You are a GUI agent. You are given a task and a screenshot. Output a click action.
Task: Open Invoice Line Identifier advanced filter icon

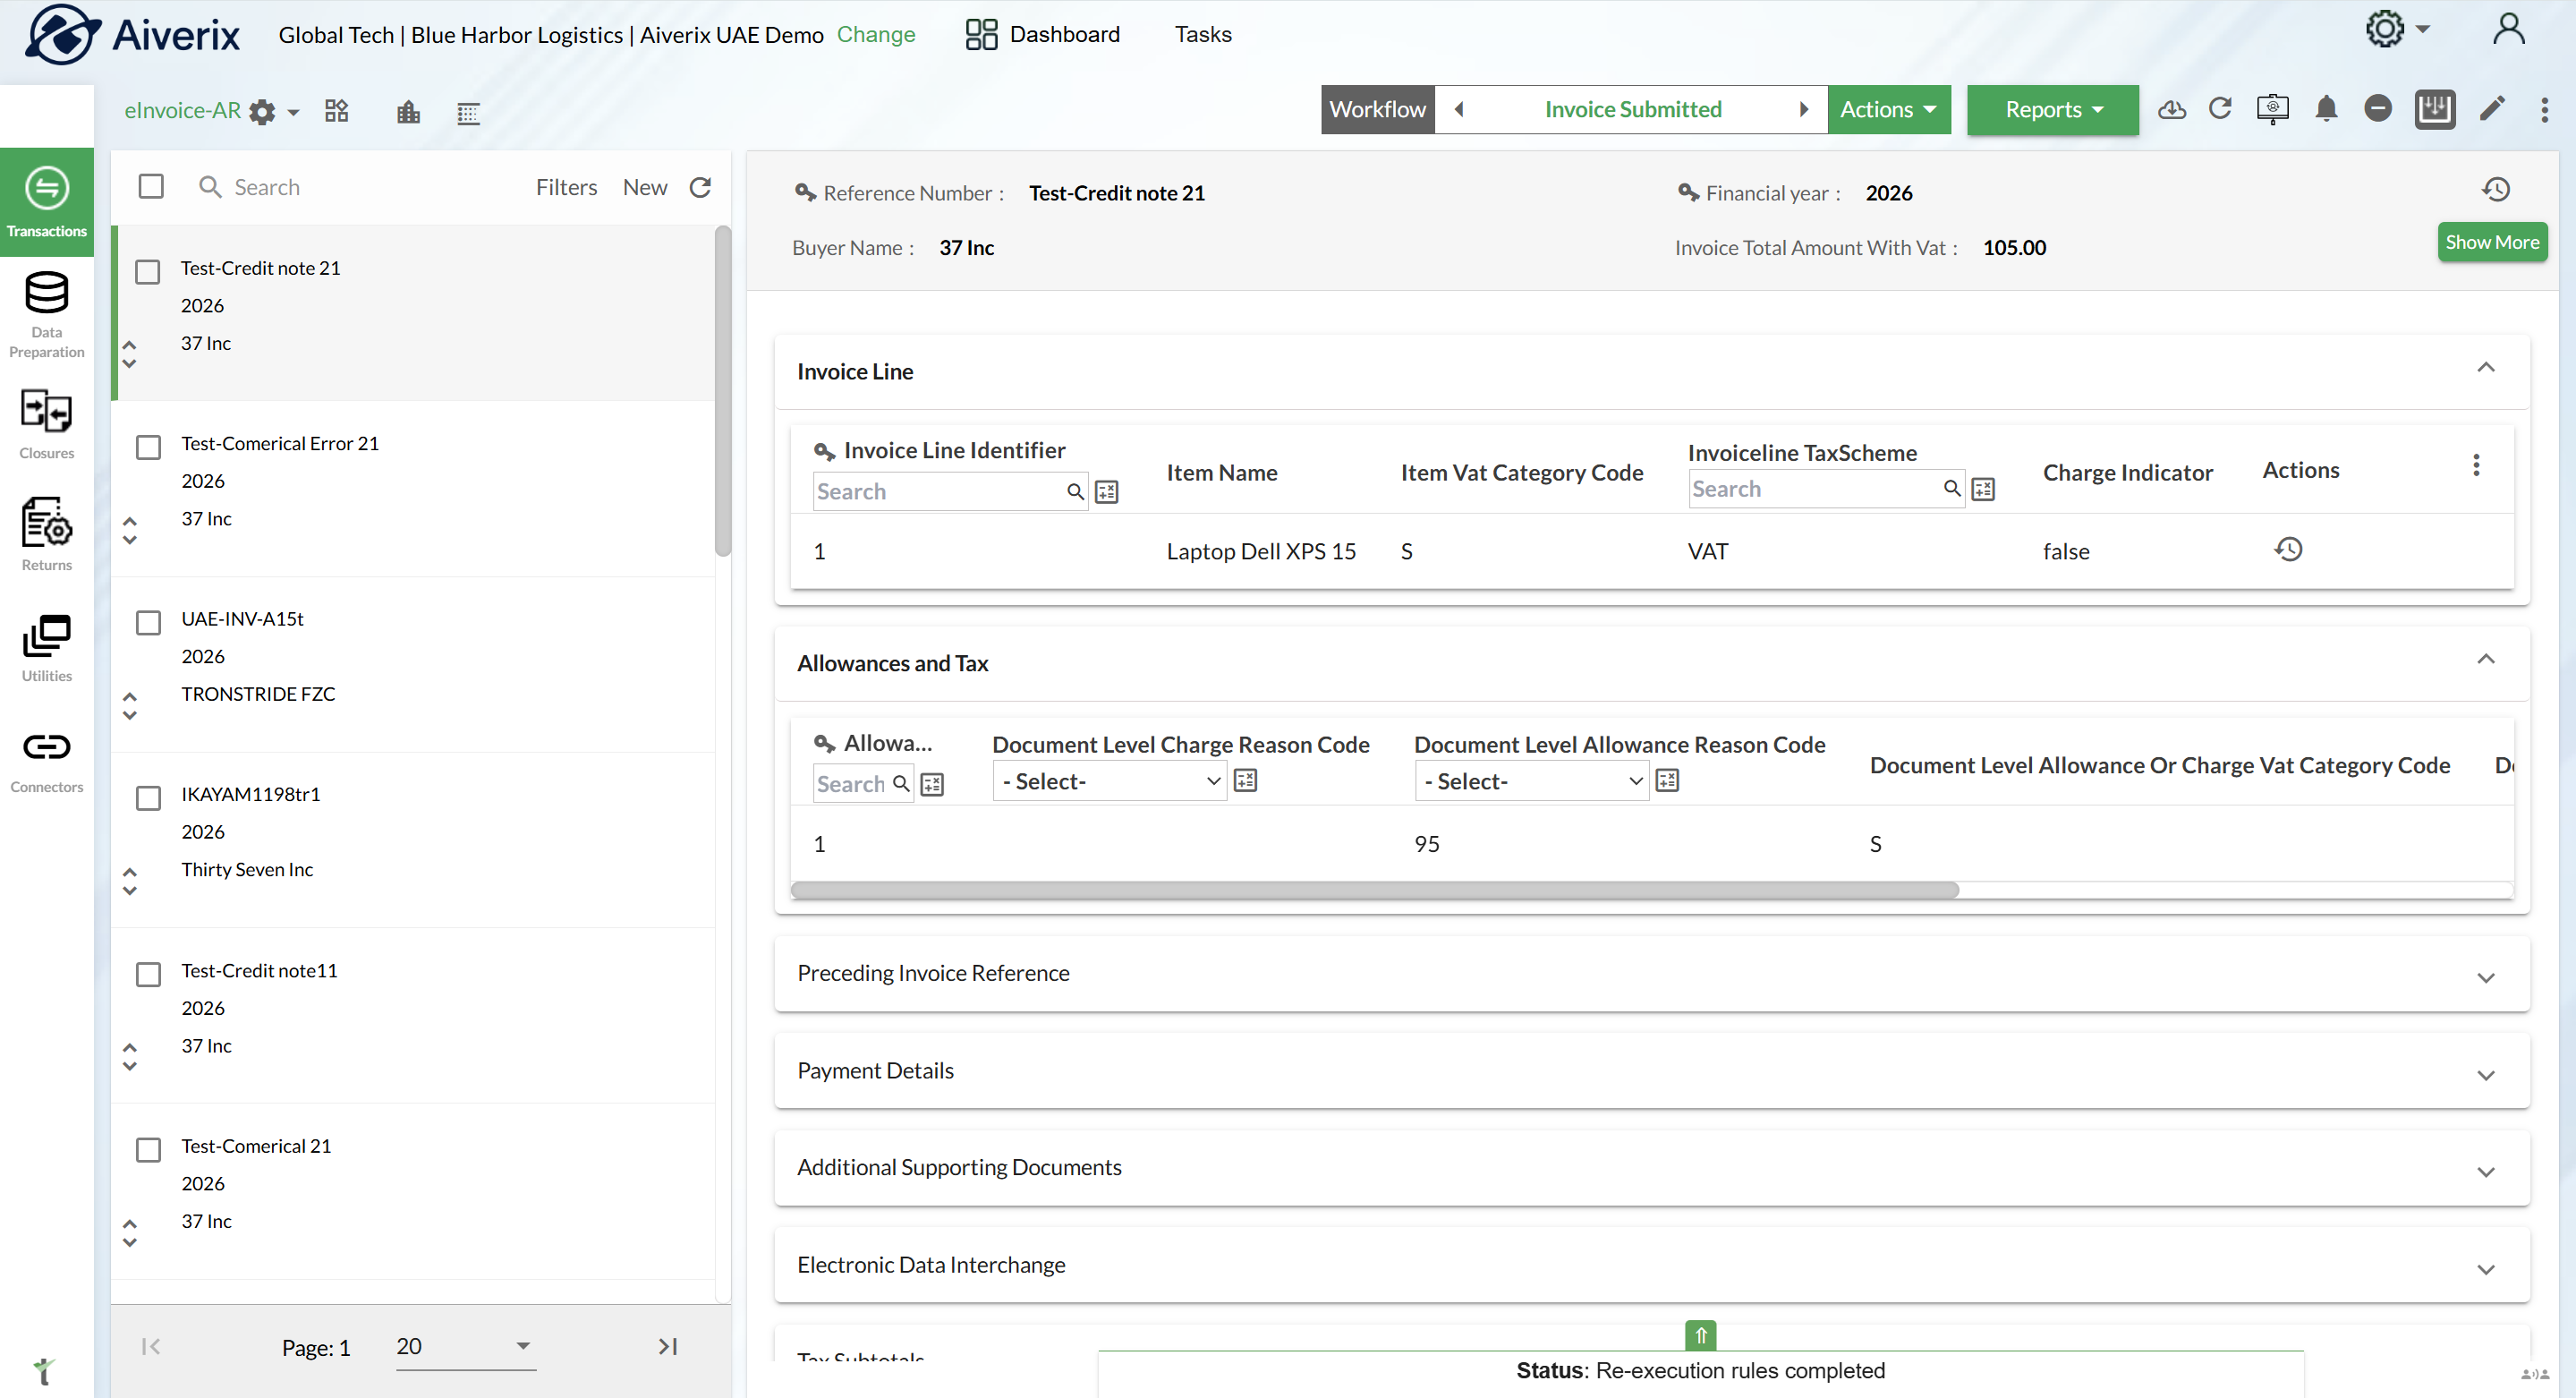click(x=1106, y=491)
